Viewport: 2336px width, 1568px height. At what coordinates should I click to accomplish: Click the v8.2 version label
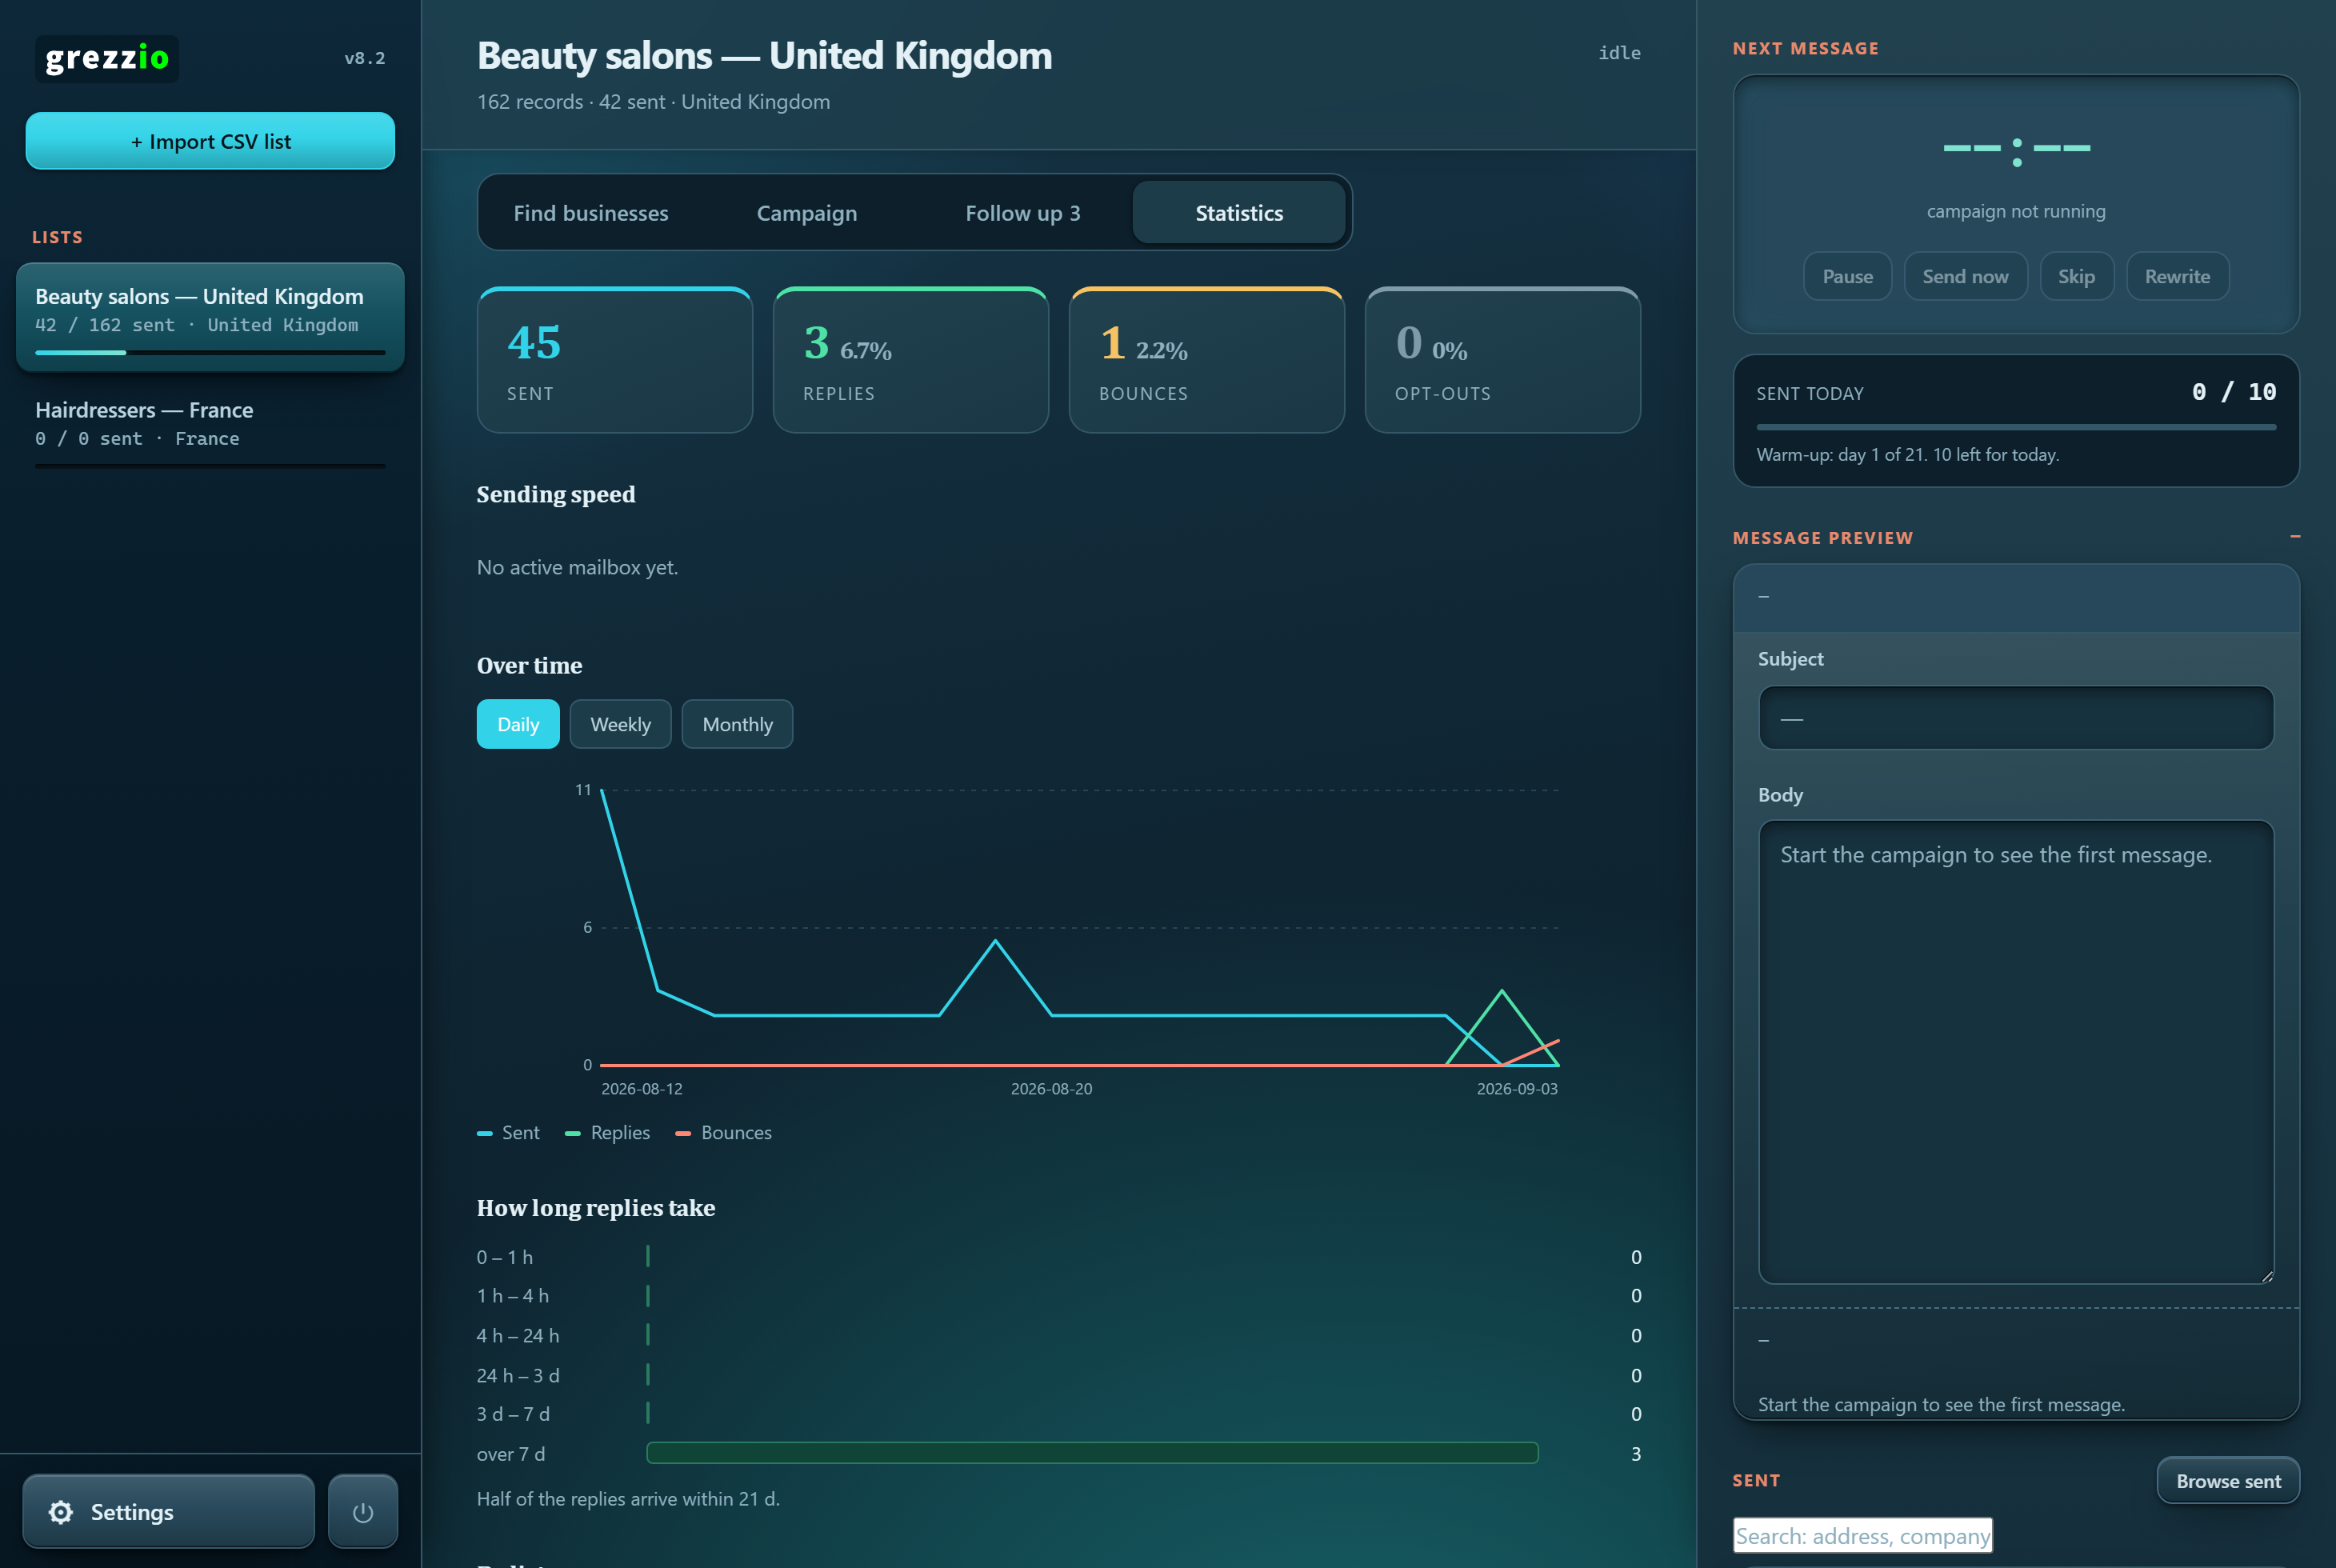(364, 58)
